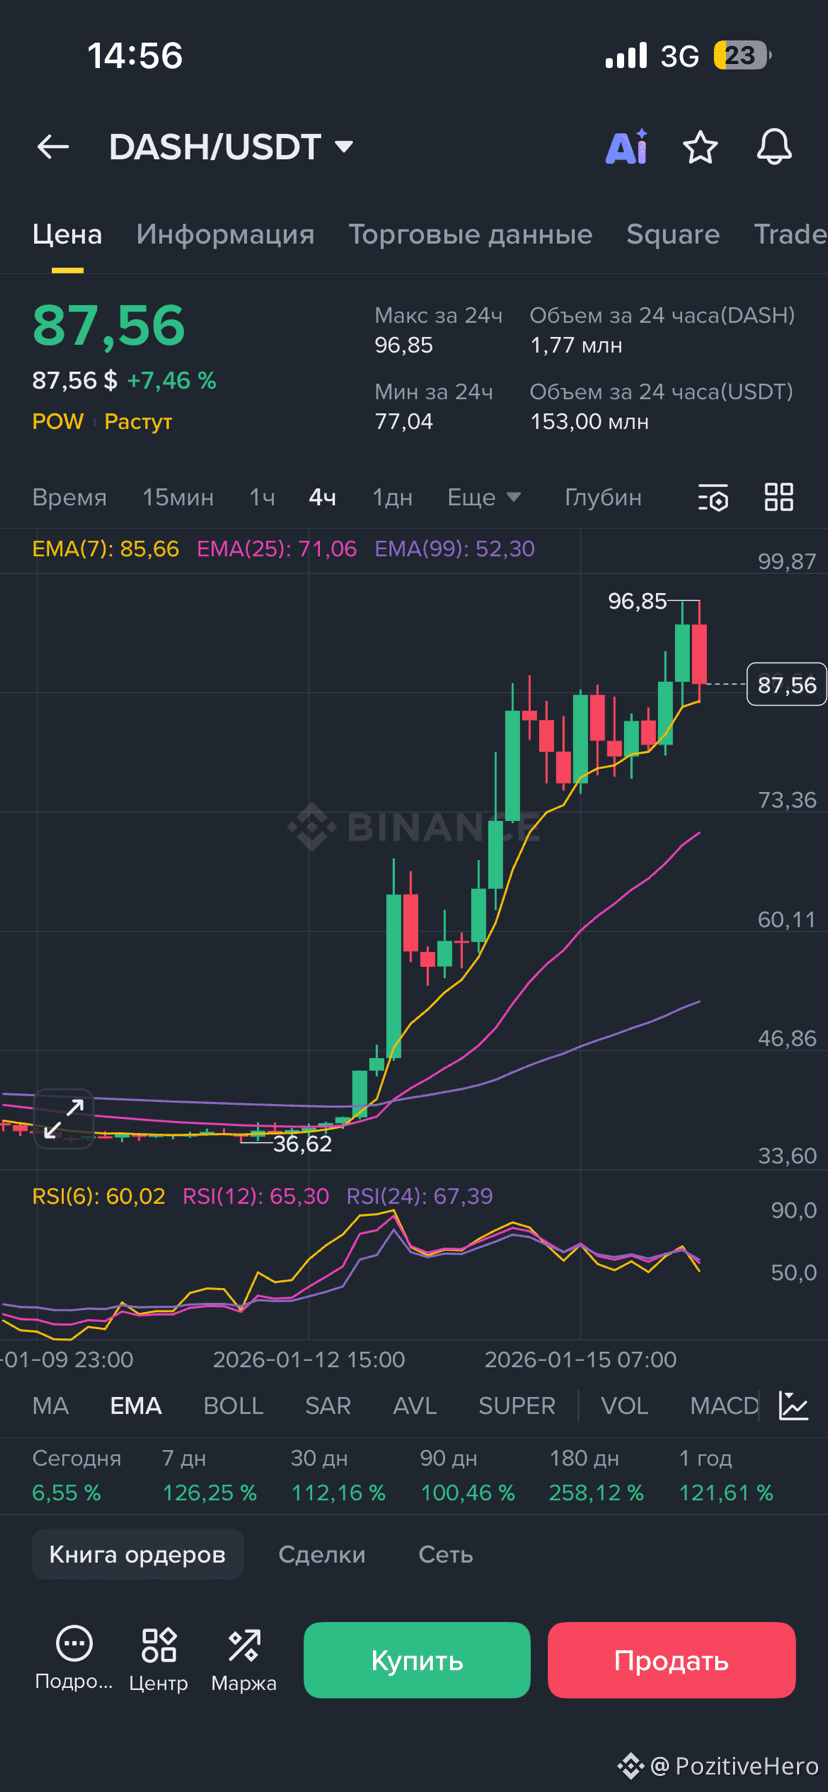
Task: Tap the Мин за 24ч value 77,04
Action: coord(404,421)
